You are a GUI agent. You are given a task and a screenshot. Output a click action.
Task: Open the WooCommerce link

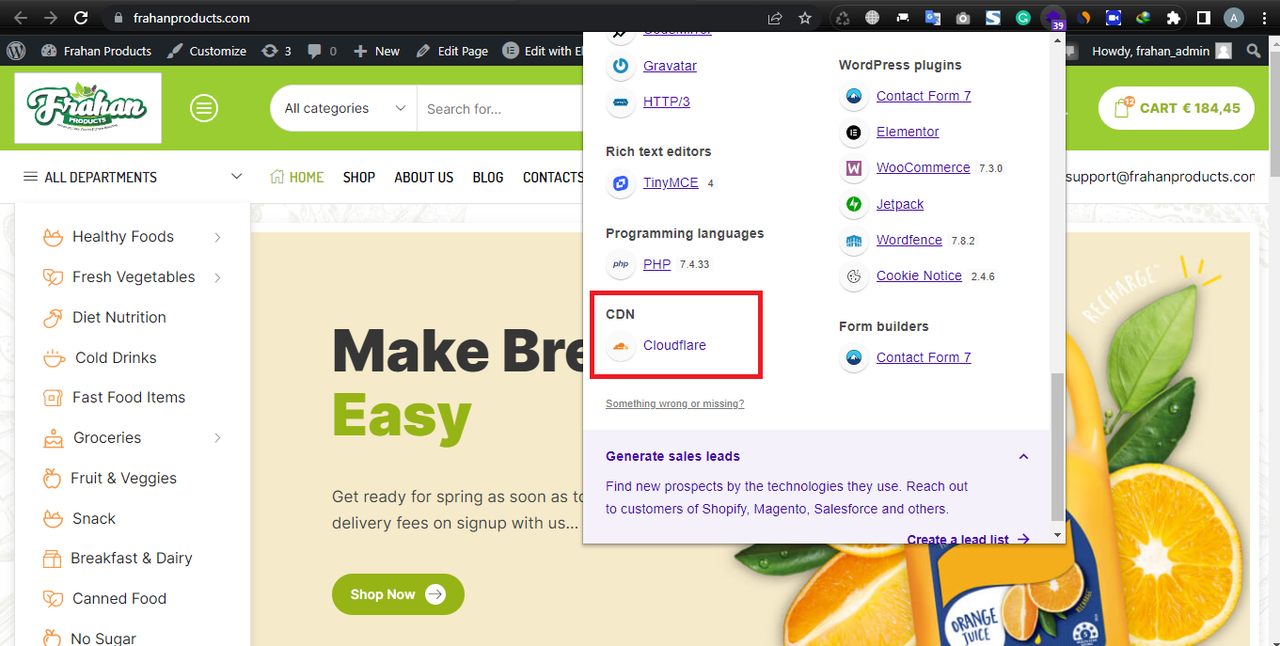click(x=923, y=168)
